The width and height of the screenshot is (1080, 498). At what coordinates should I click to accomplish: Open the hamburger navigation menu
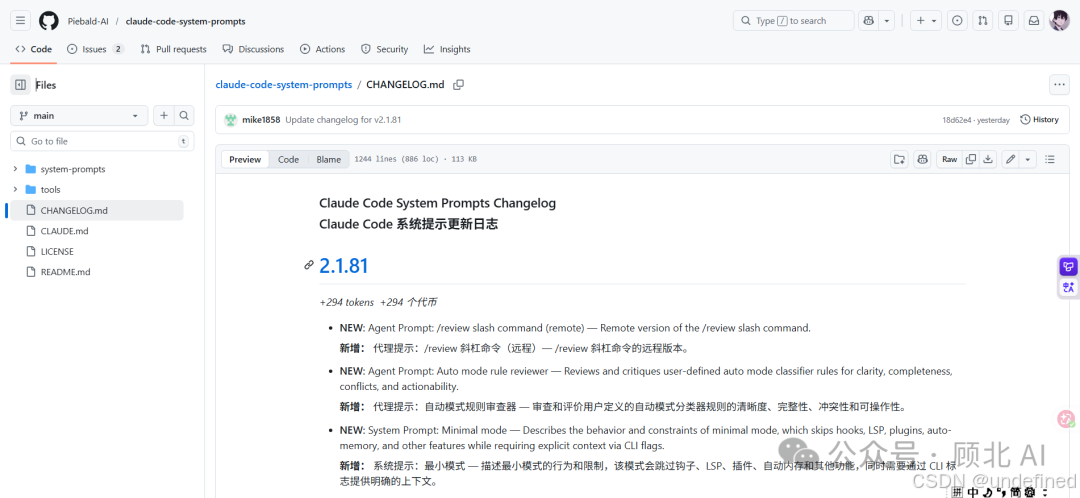click(x=21, y=21)
